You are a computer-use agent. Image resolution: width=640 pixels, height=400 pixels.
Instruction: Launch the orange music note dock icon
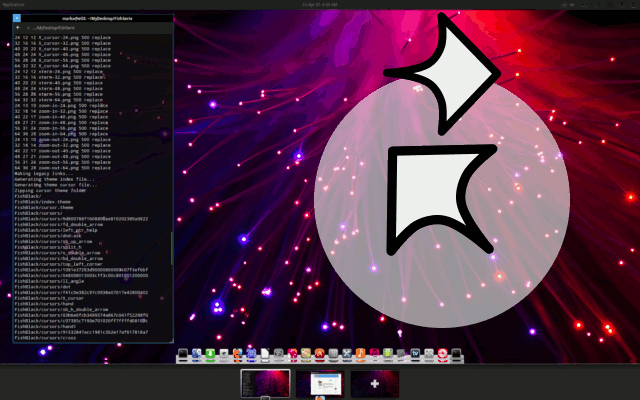360,354
